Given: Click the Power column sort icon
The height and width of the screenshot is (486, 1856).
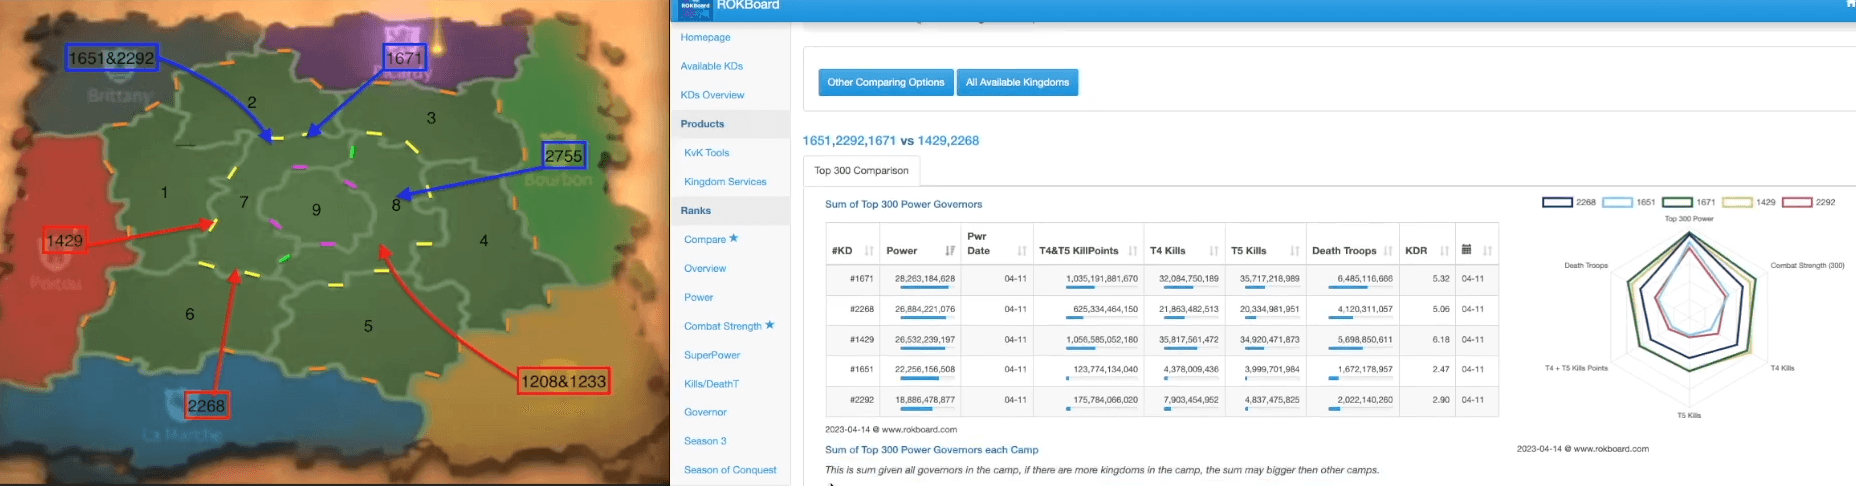Looking at the screenshot, I should [950, 251].
